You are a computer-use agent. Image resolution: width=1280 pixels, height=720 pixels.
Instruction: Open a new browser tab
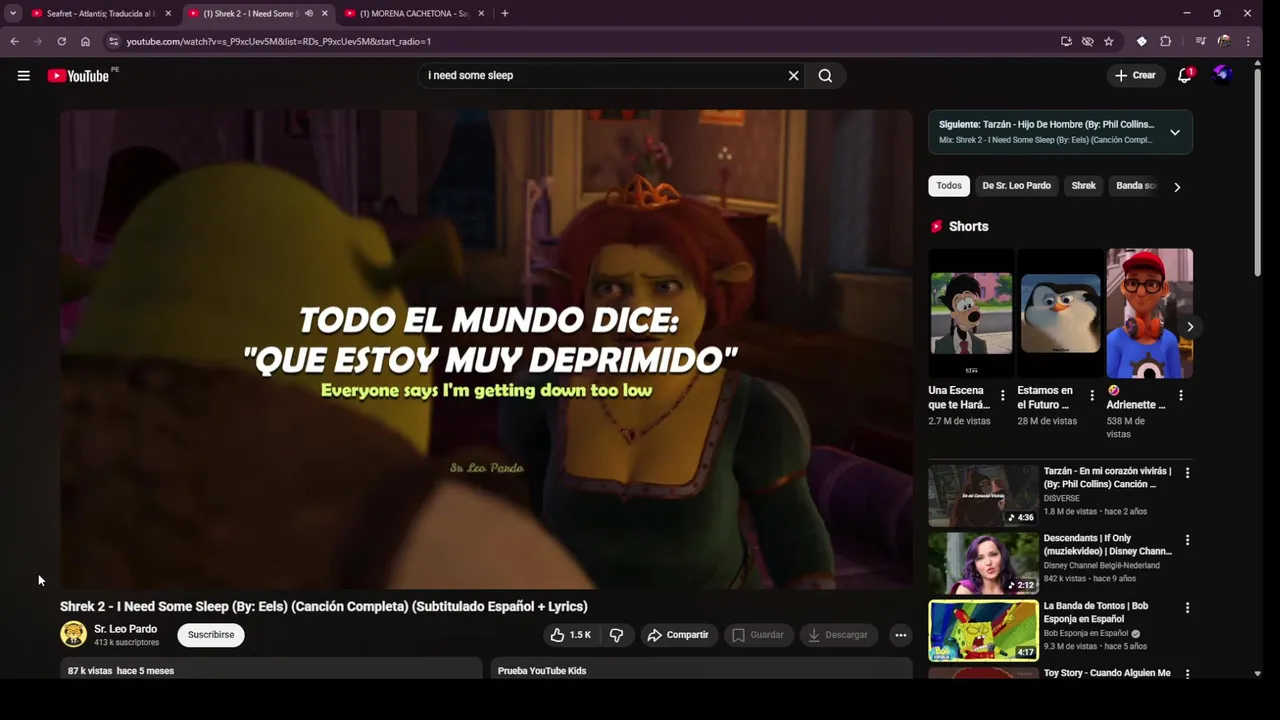(505, 13)
